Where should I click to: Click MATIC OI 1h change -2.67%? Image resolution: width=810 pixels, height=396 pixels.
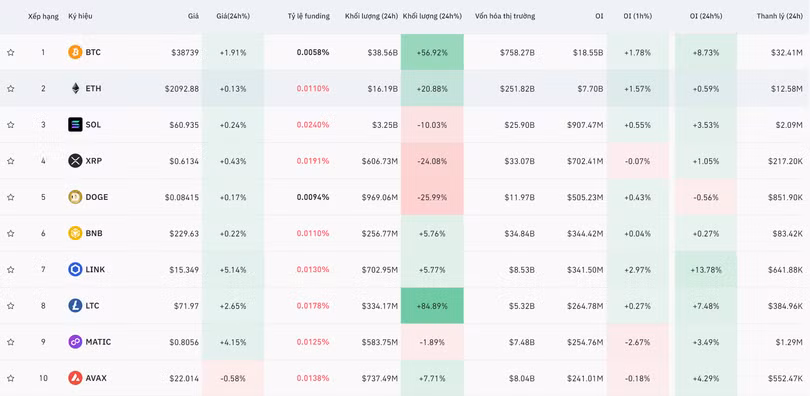tap(637, 342)
